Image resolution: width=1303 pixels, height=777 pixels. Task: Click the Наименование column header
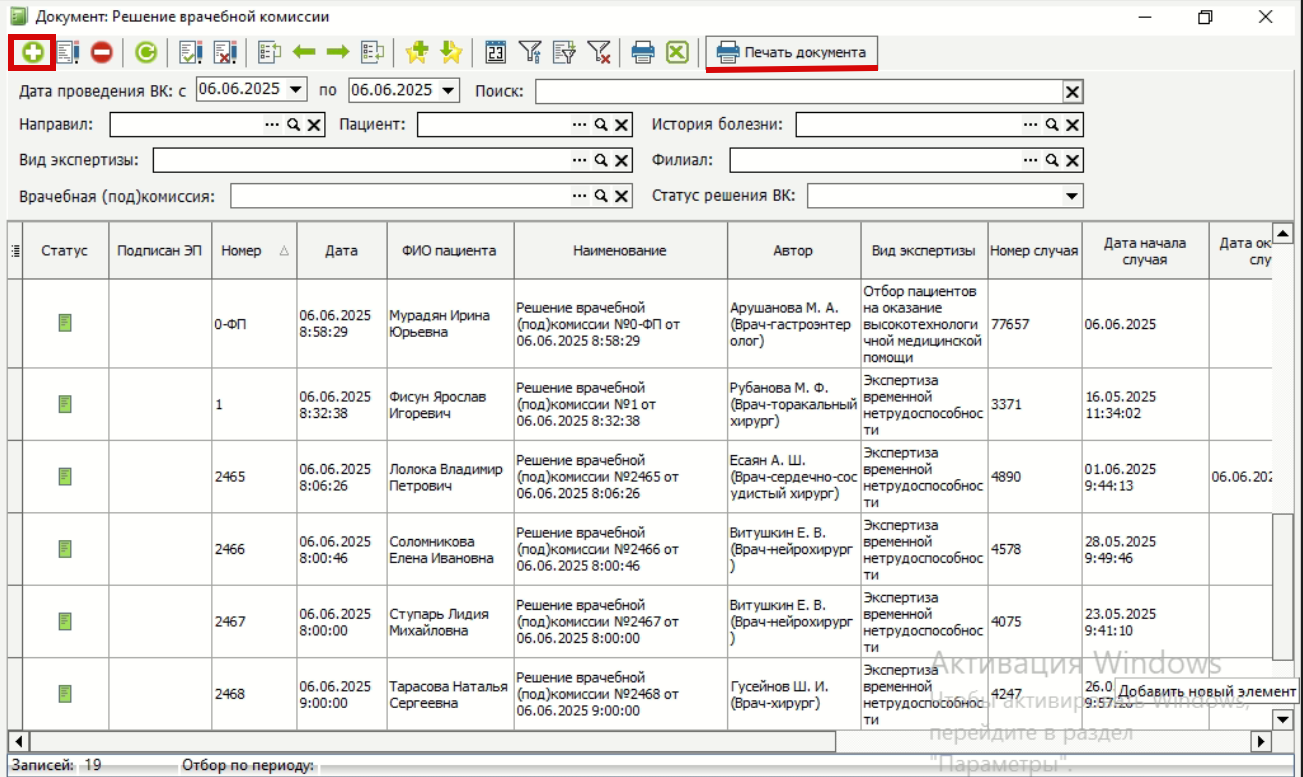pos(620,251)
